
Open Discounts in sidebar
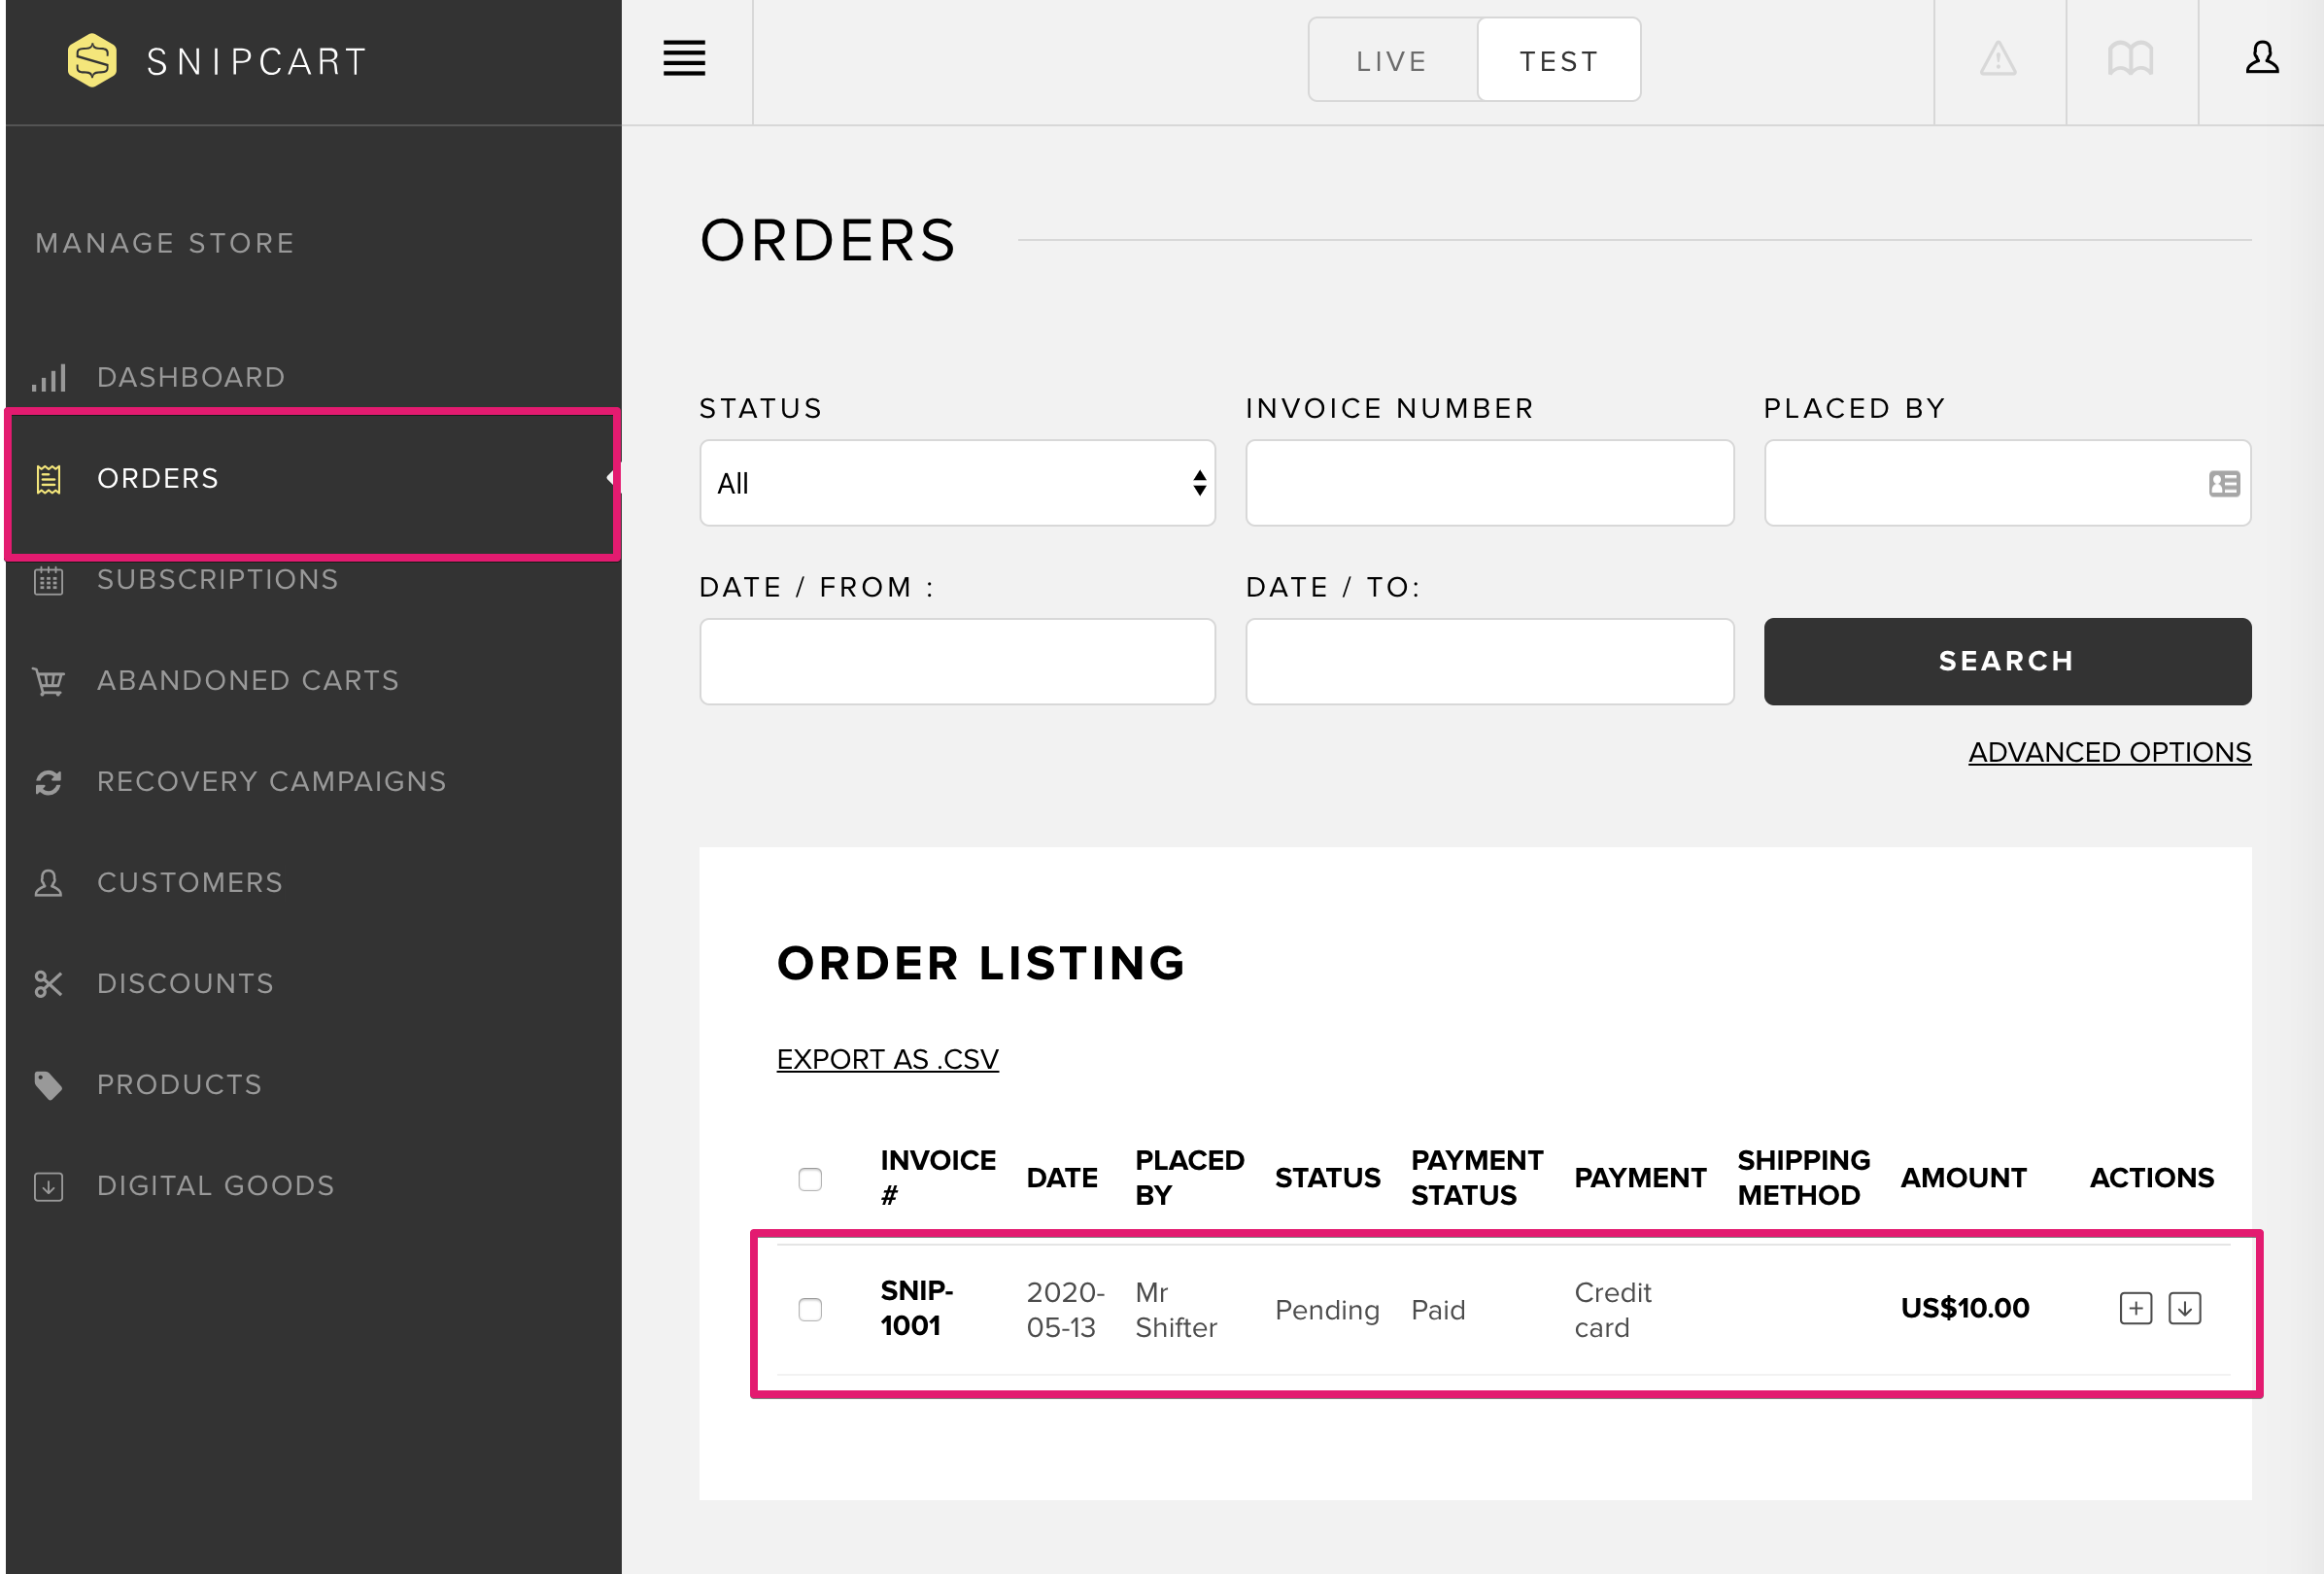point(185,984)
